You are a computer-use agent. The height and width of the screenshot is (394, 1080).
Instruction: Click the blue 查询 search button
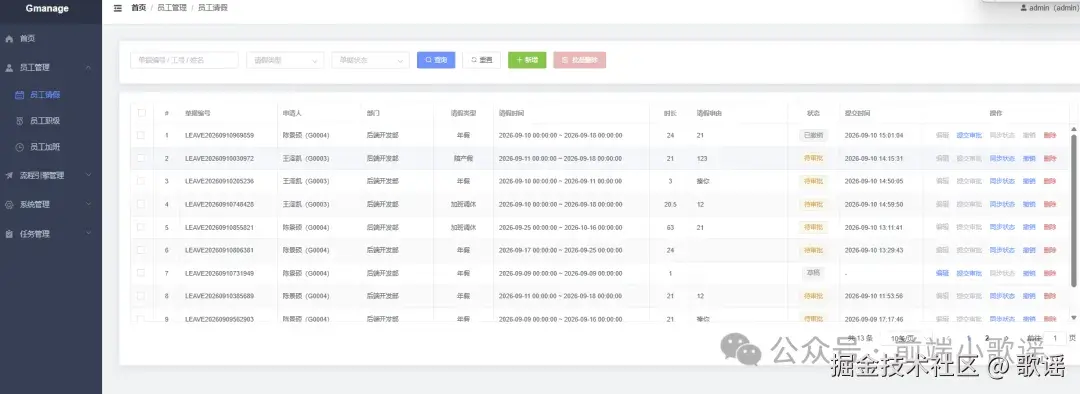click(x=436, y=60)
